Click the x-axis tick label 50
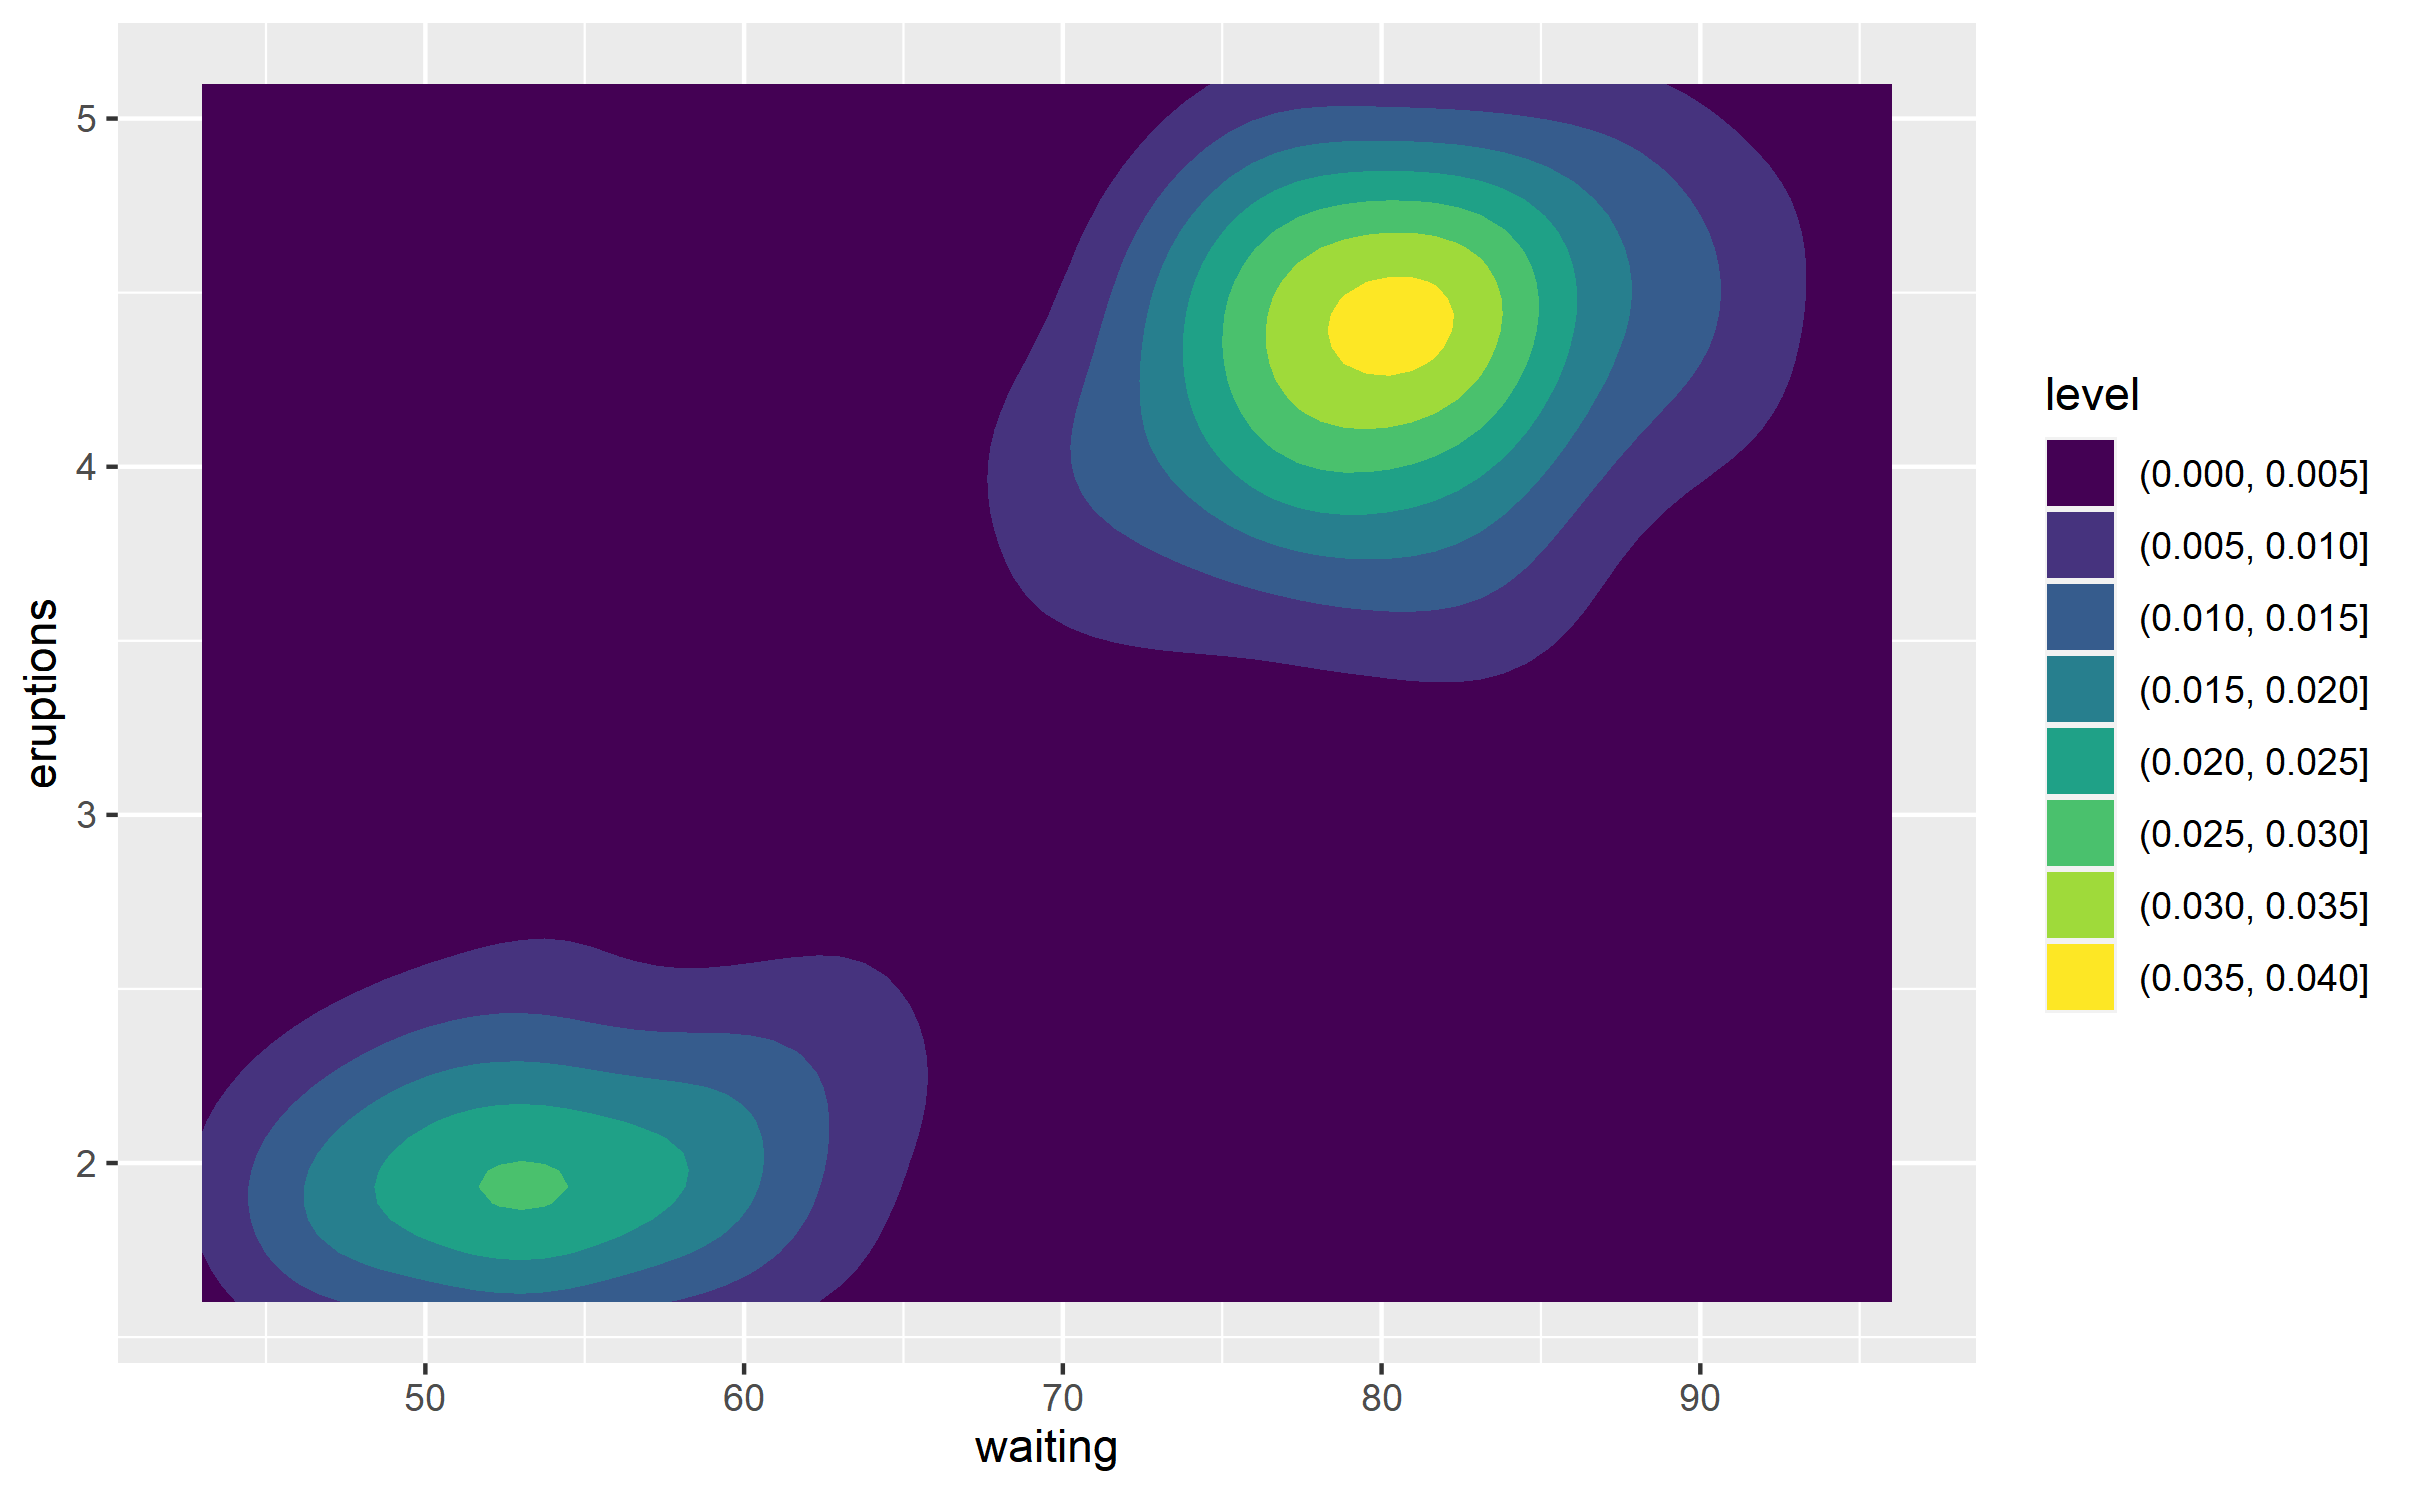 (x=425, y=1398)
